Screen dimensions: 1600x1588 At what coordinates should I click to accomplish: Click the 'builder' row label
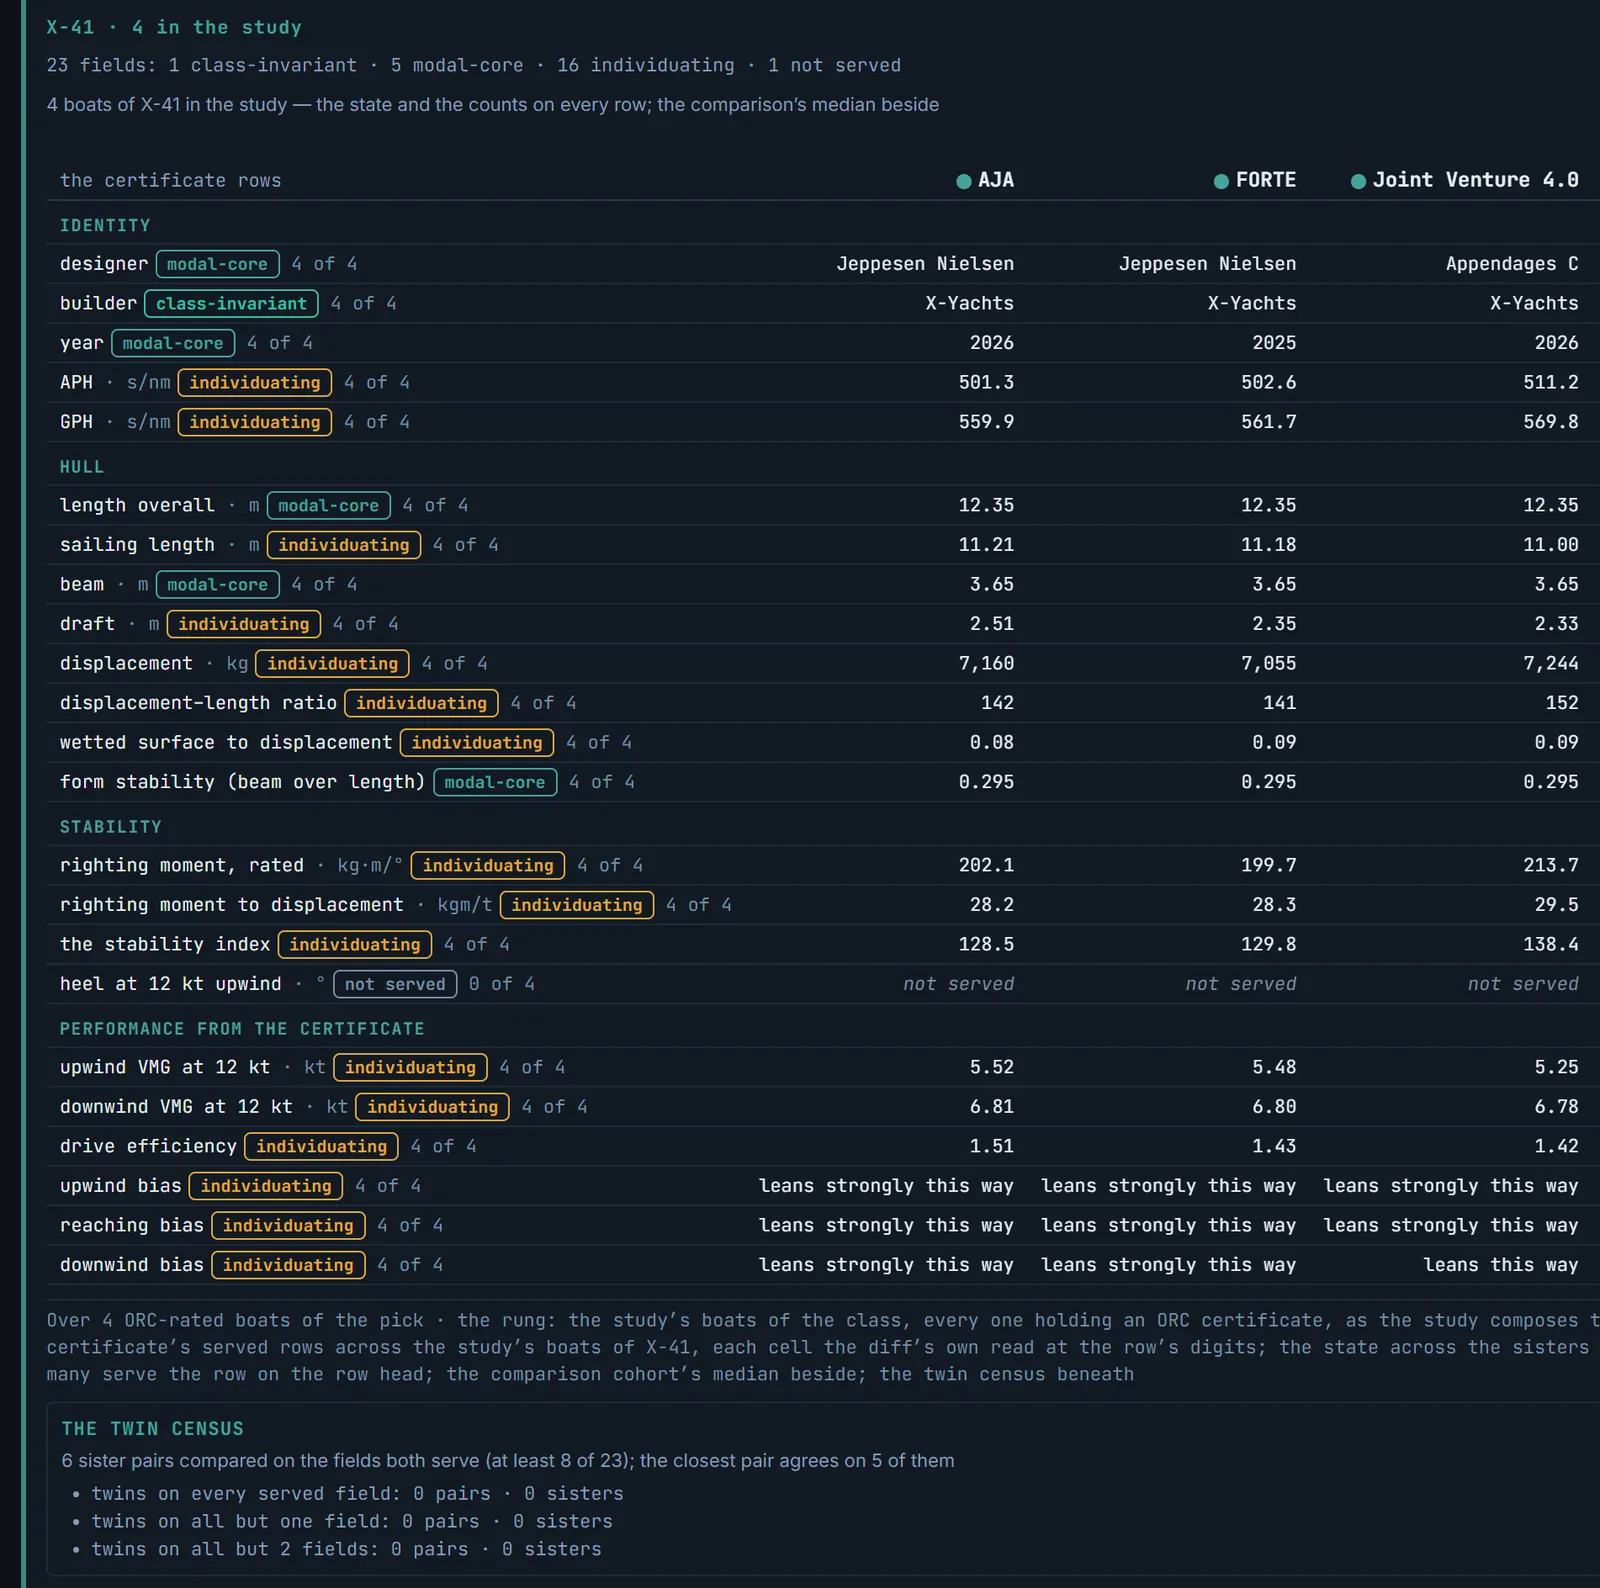coord(98,303)
